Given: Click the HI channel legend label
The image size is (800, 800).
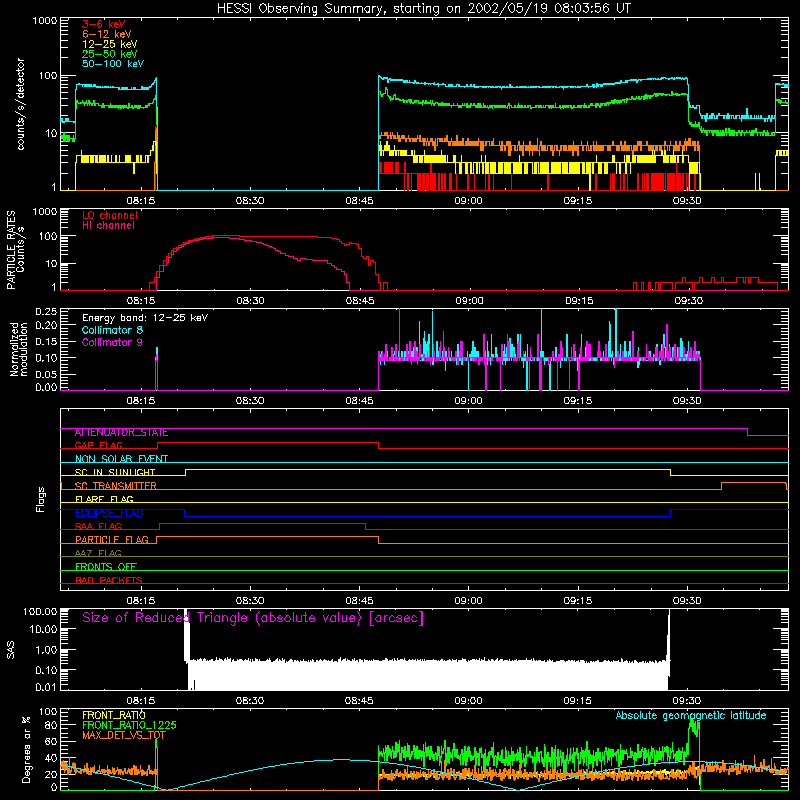Looking at the screenshot, I should 108,226.
